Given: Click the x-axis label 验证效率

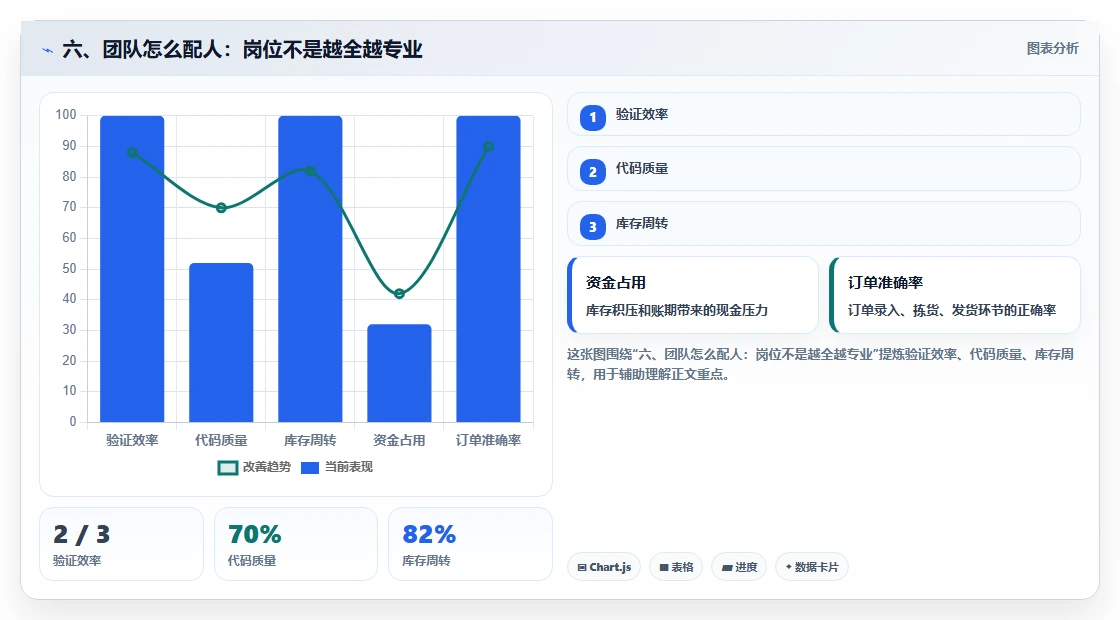Looking at the screenshot, I should point(132,440).
